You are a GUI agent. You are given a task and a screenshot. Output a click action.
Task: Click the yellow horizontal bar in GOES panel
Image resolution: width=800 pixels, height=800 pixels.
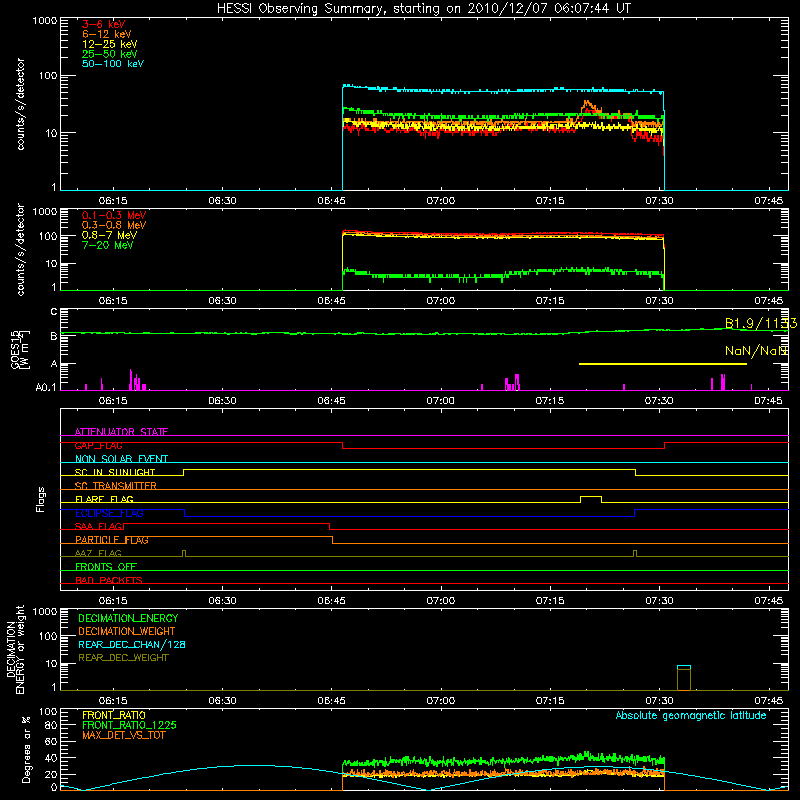point(663,364)
